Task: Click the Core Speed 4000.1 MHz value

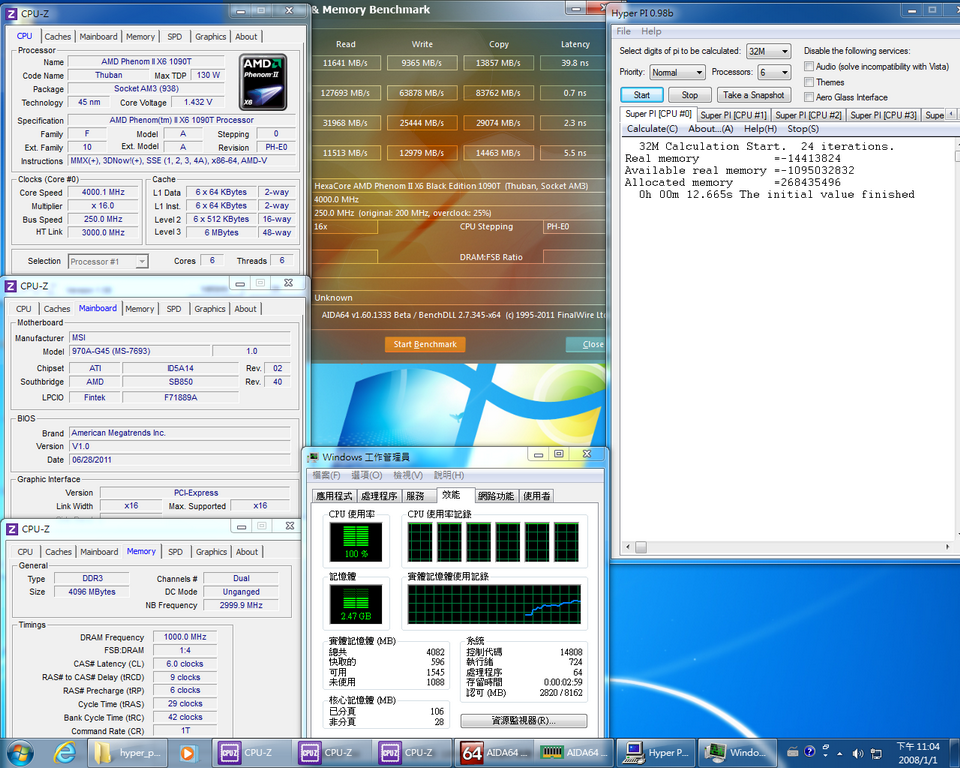Action: [x=103, y=192]
